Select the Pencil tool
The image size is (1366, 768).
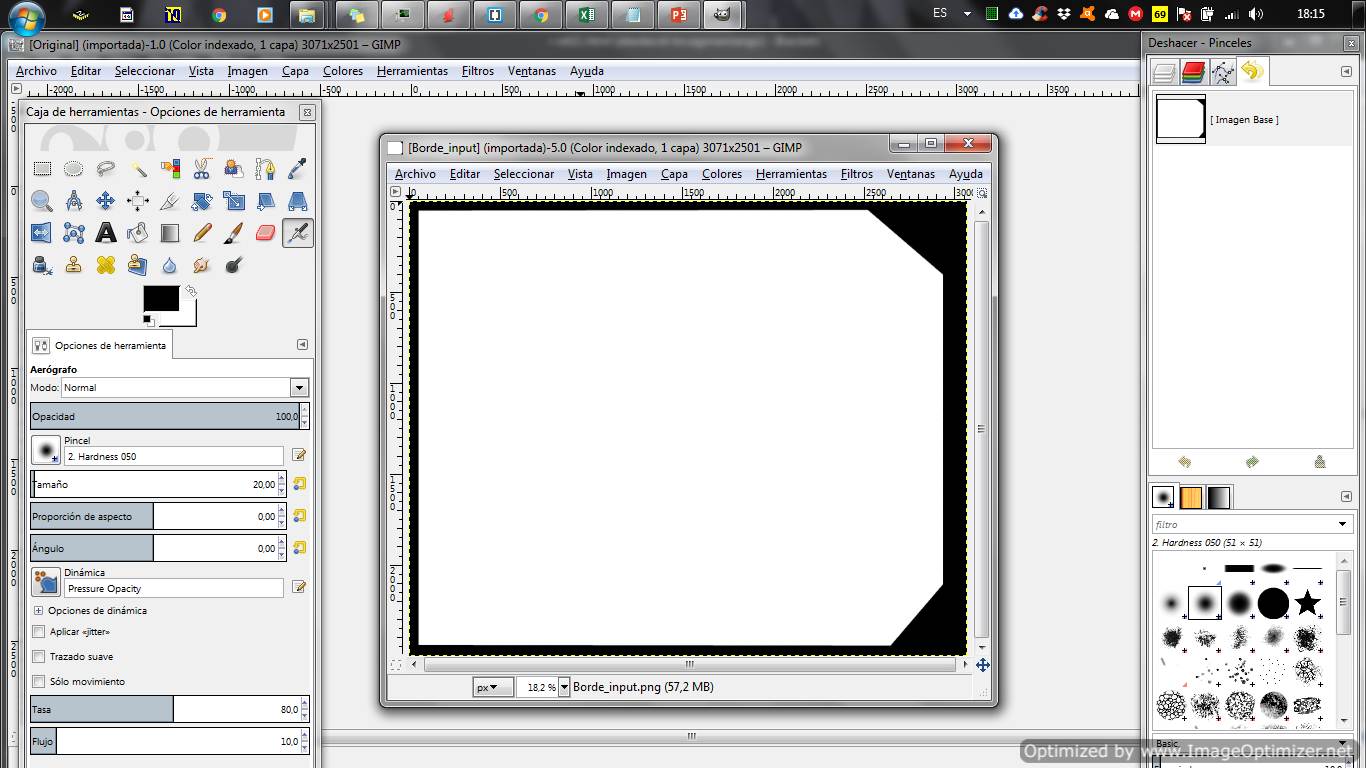tap(202, 233)
